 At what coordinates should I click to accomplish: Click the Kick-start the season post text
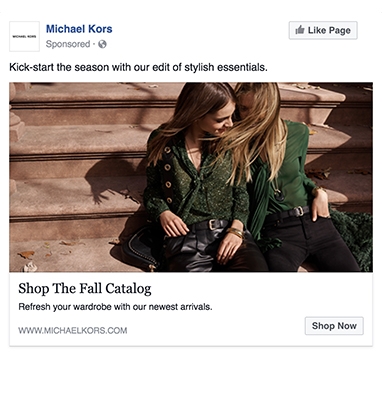[138, 67]
